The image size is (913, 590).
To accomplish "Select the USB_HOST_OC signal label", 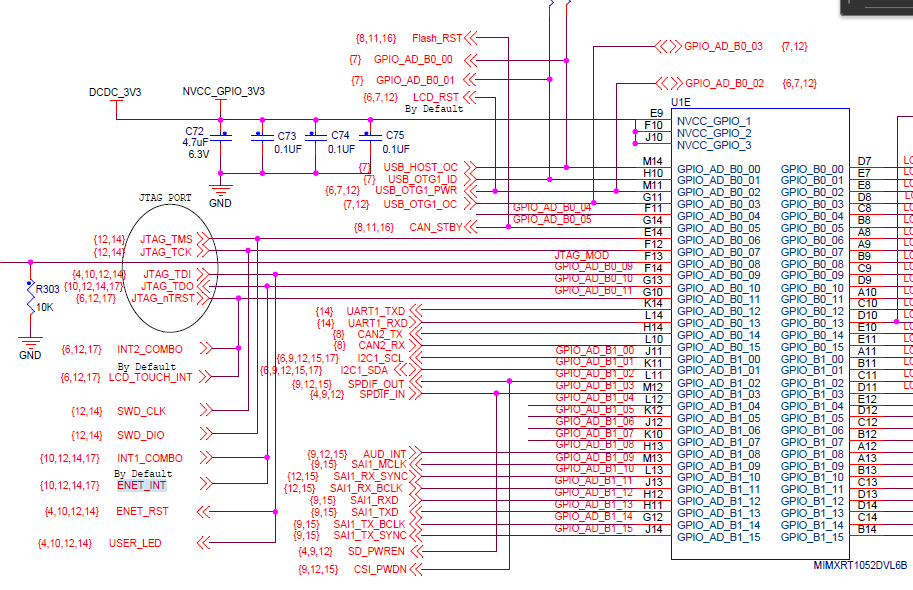I will point(420,167).
